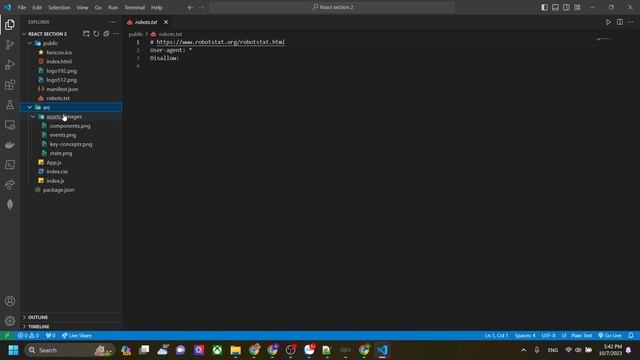This screenshot has height=360, width=640.
Task: Click the editor minimap
Action: [x=604, y=39]
